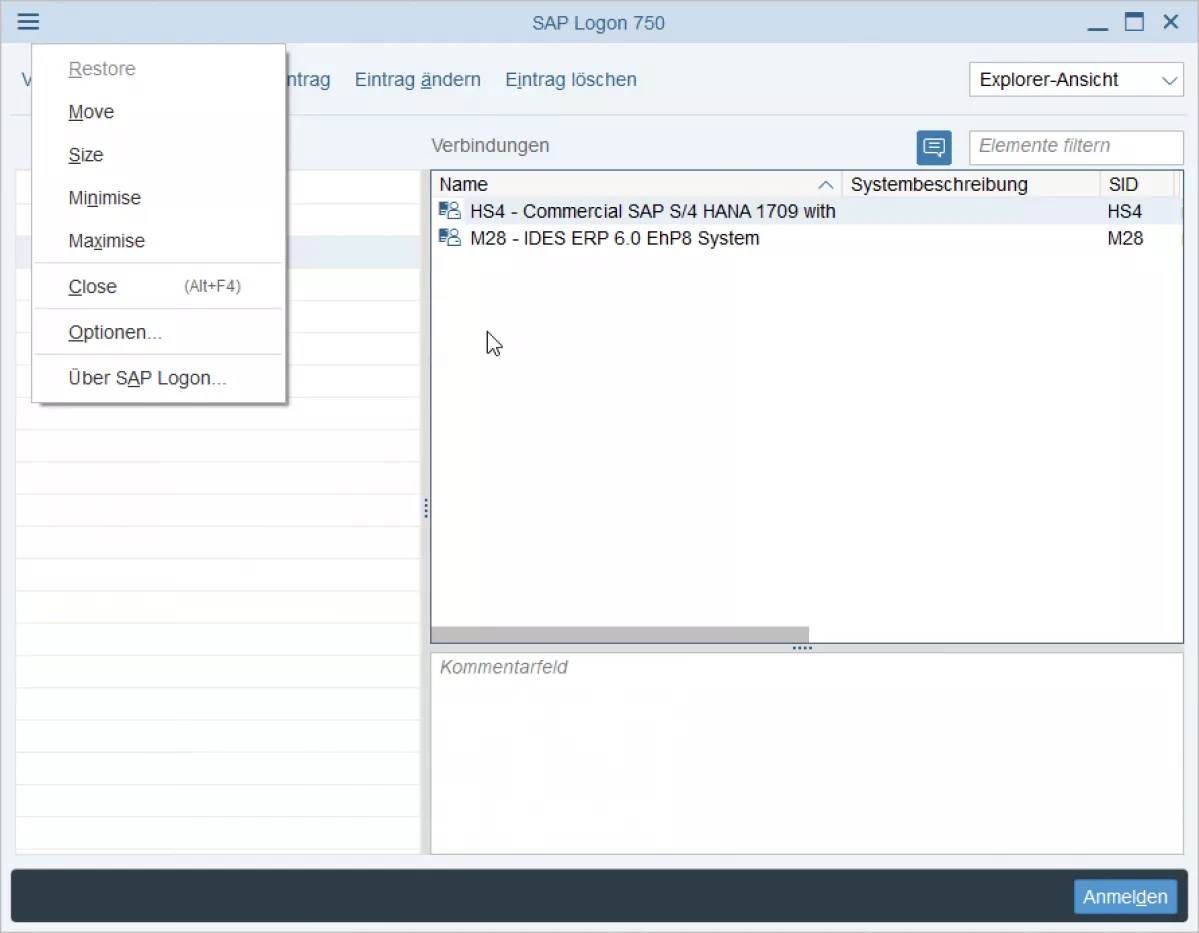The width and height of the screenshot is (1199, 933).
Task: Select Maximise in the system menu
Action: click(158, 241)
